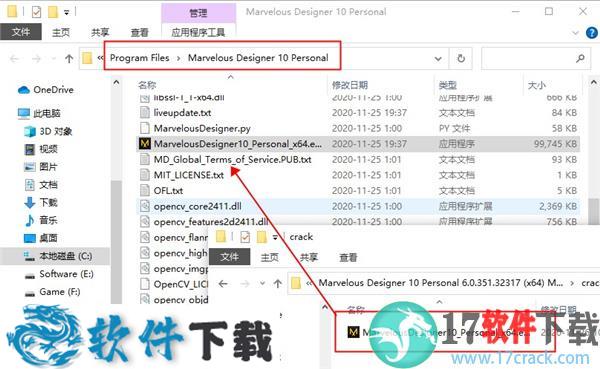Image resolution: width=600 pixels, height=369 pixels.
Task: Click the help question mark icon
Action: point(592,33)
